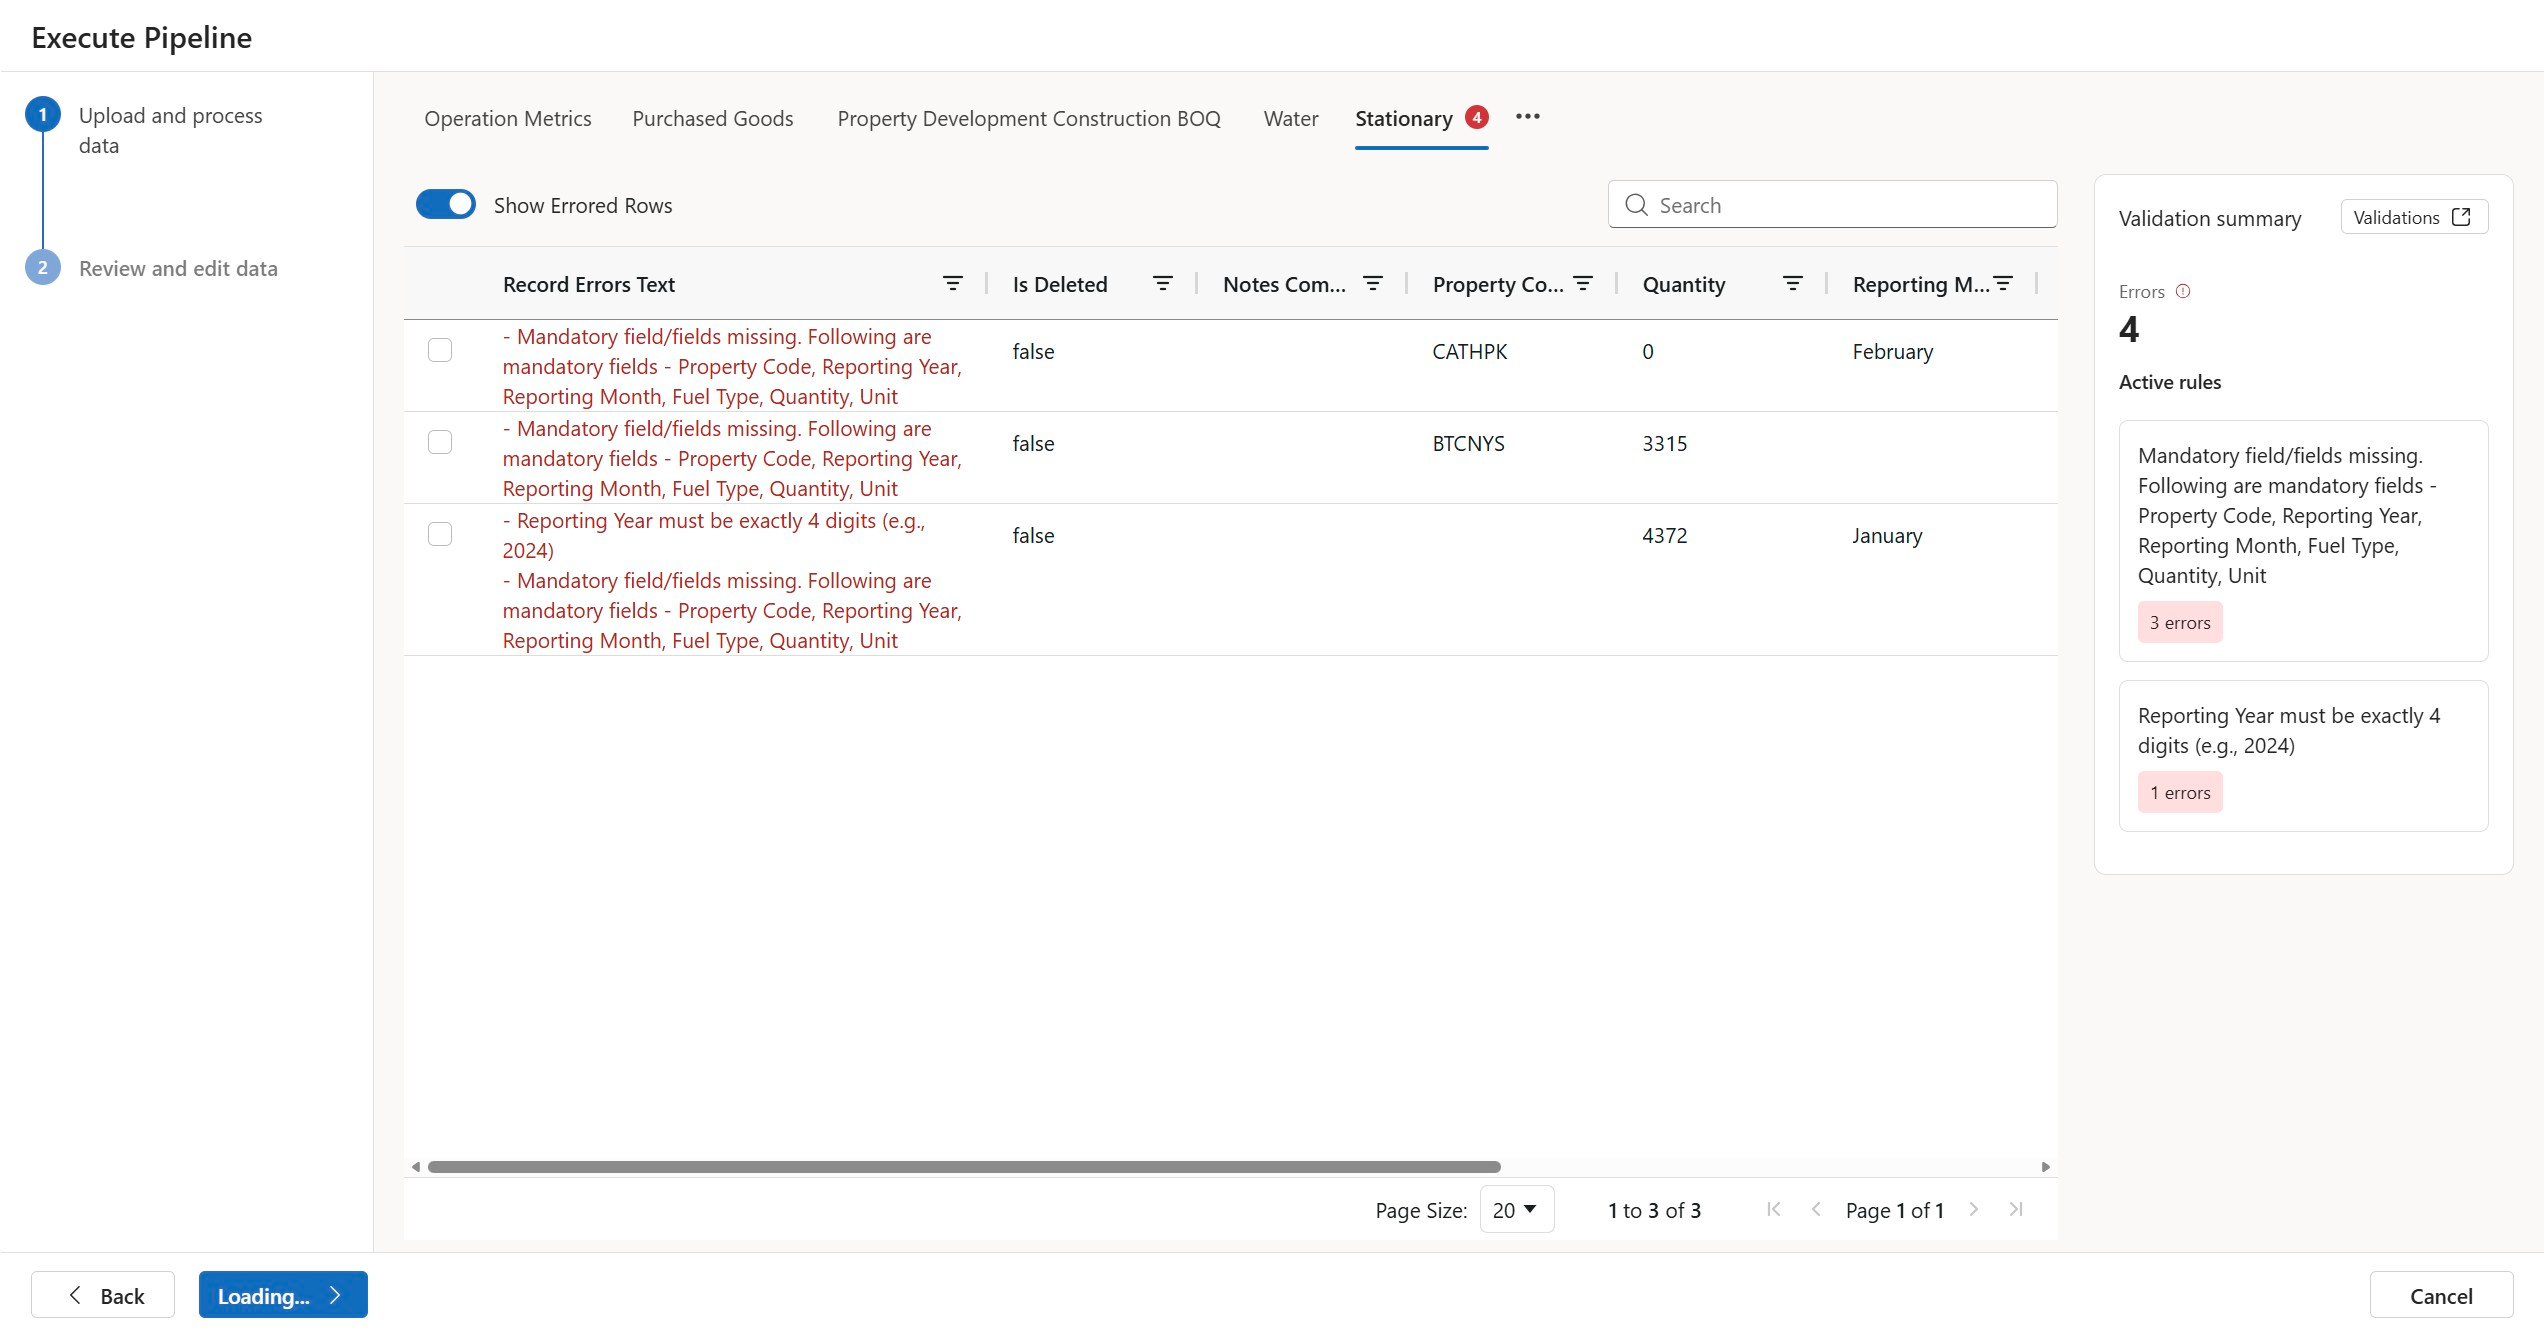Click the Validations button
The width and height of the screenshot is (2544, 1336).
click(2413, 217)
